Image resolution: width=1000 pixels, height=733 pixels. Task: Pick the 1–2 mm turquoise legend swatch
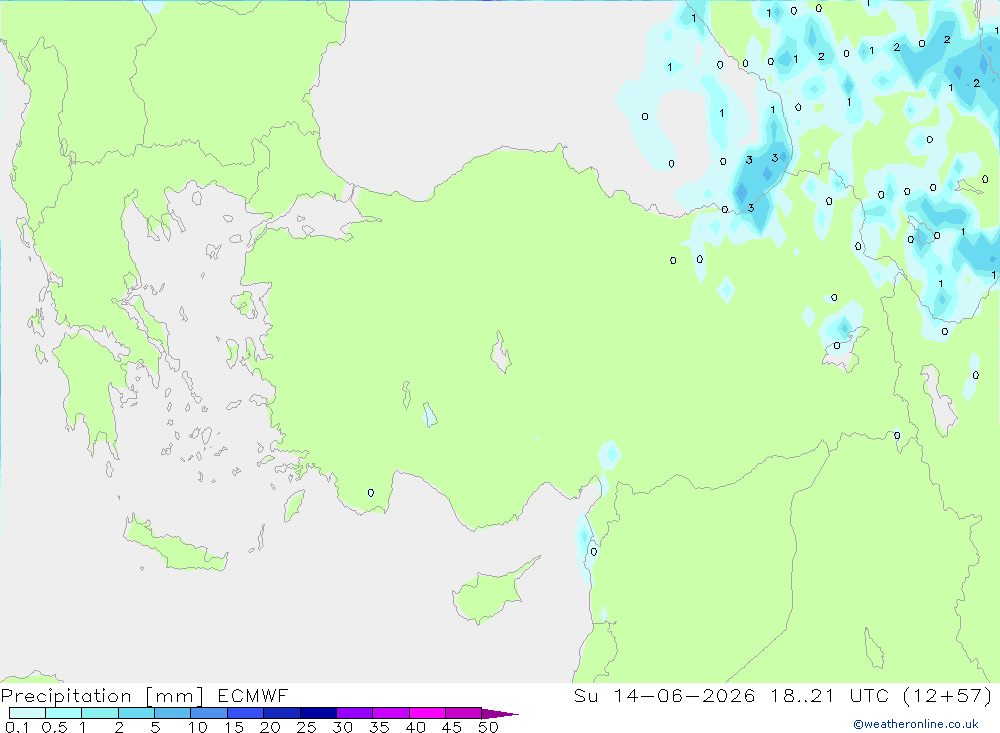(x=100, y=713)
